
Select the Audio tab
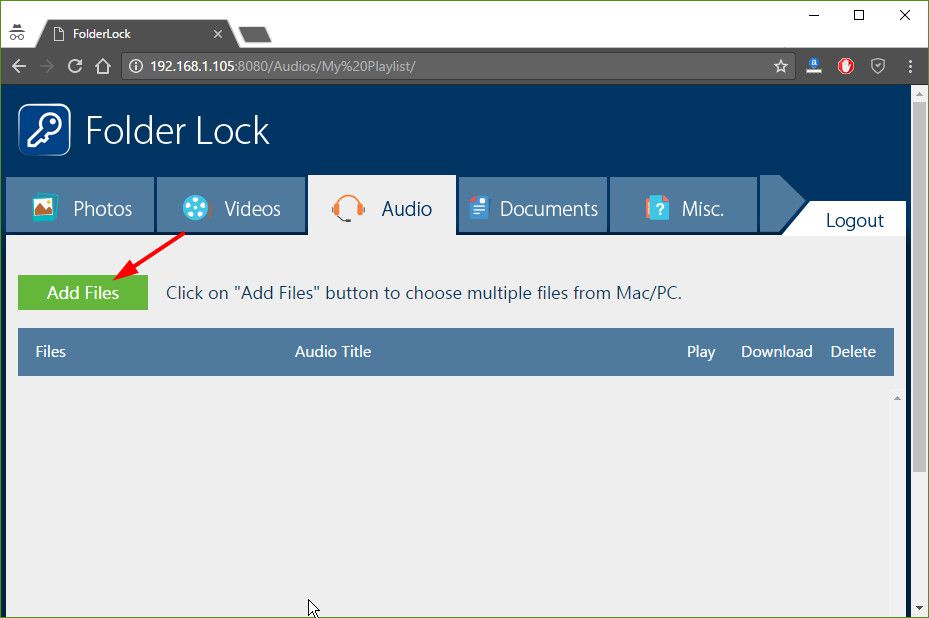tap(382, 205)
